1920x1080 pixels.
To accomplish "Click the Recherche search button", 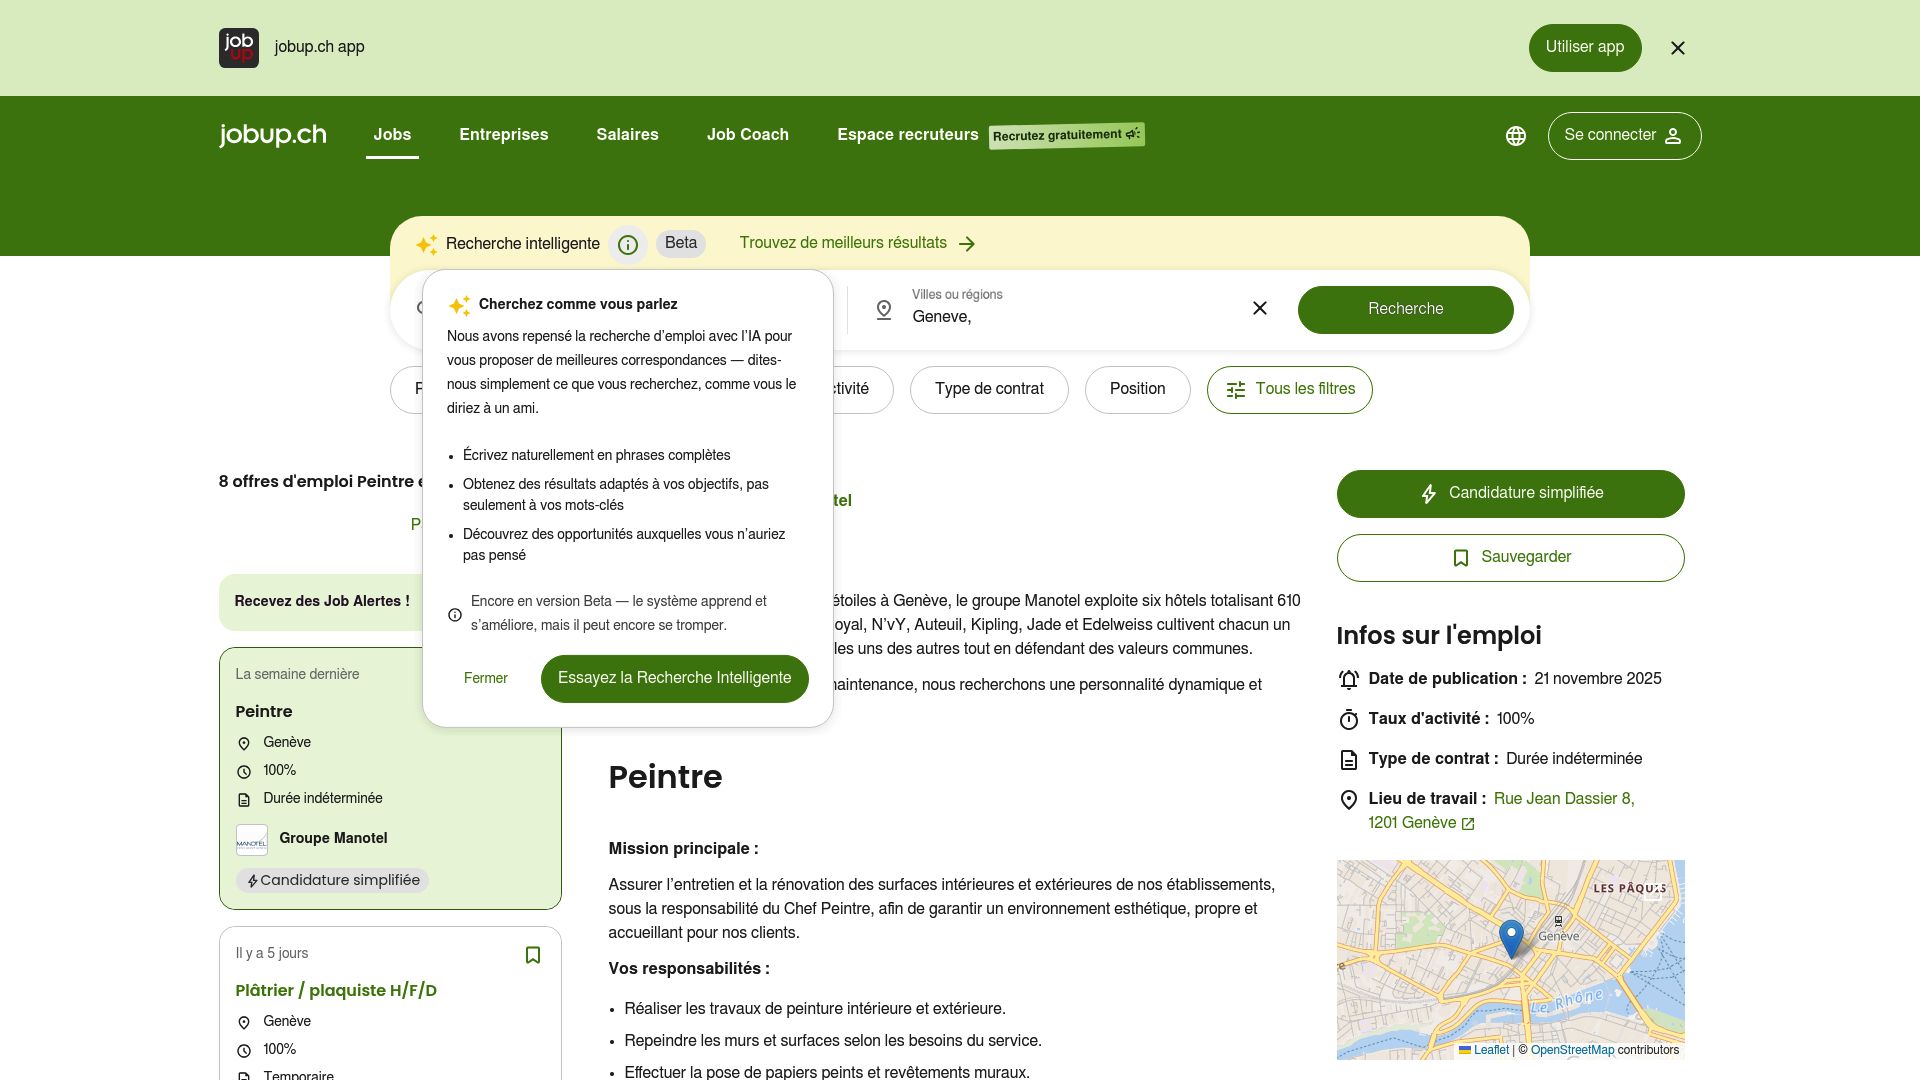I will (1405, 309).
